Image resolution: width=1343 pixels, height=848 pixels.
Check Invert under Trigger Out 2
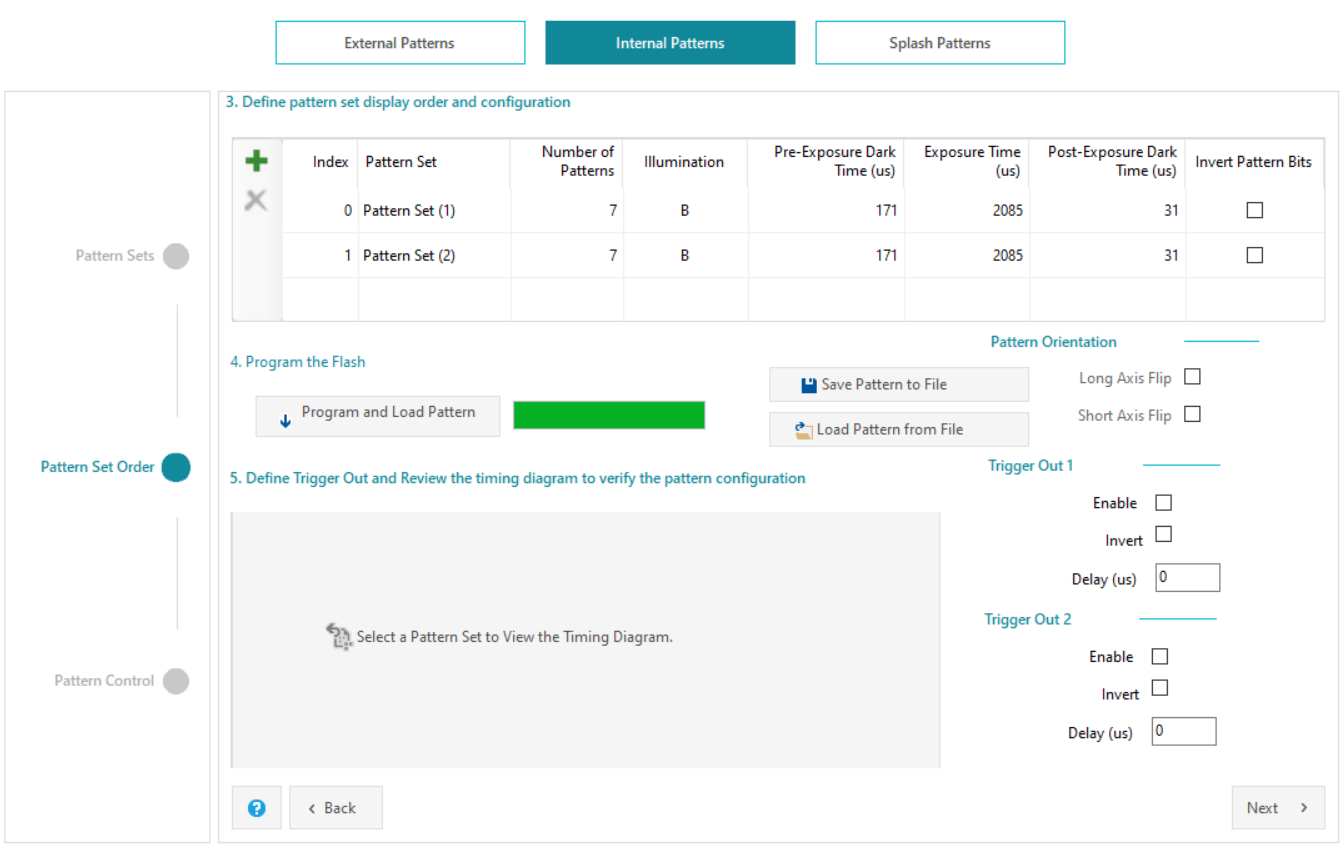[1160, 688]
